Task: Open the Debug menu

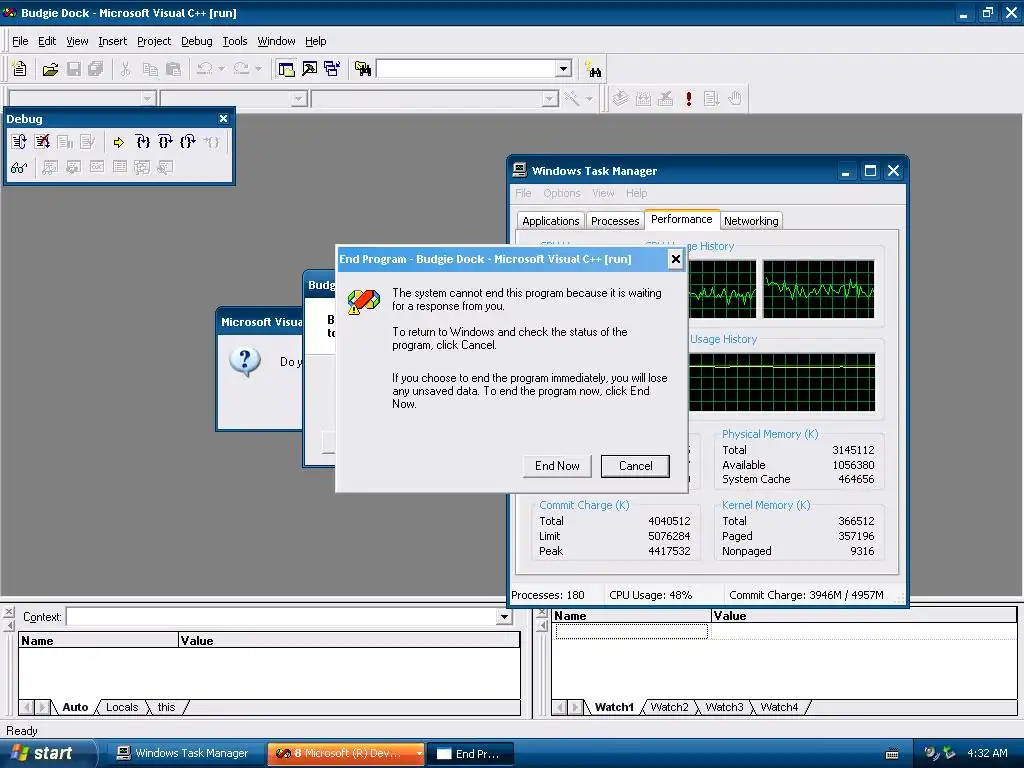Action: 197,41
